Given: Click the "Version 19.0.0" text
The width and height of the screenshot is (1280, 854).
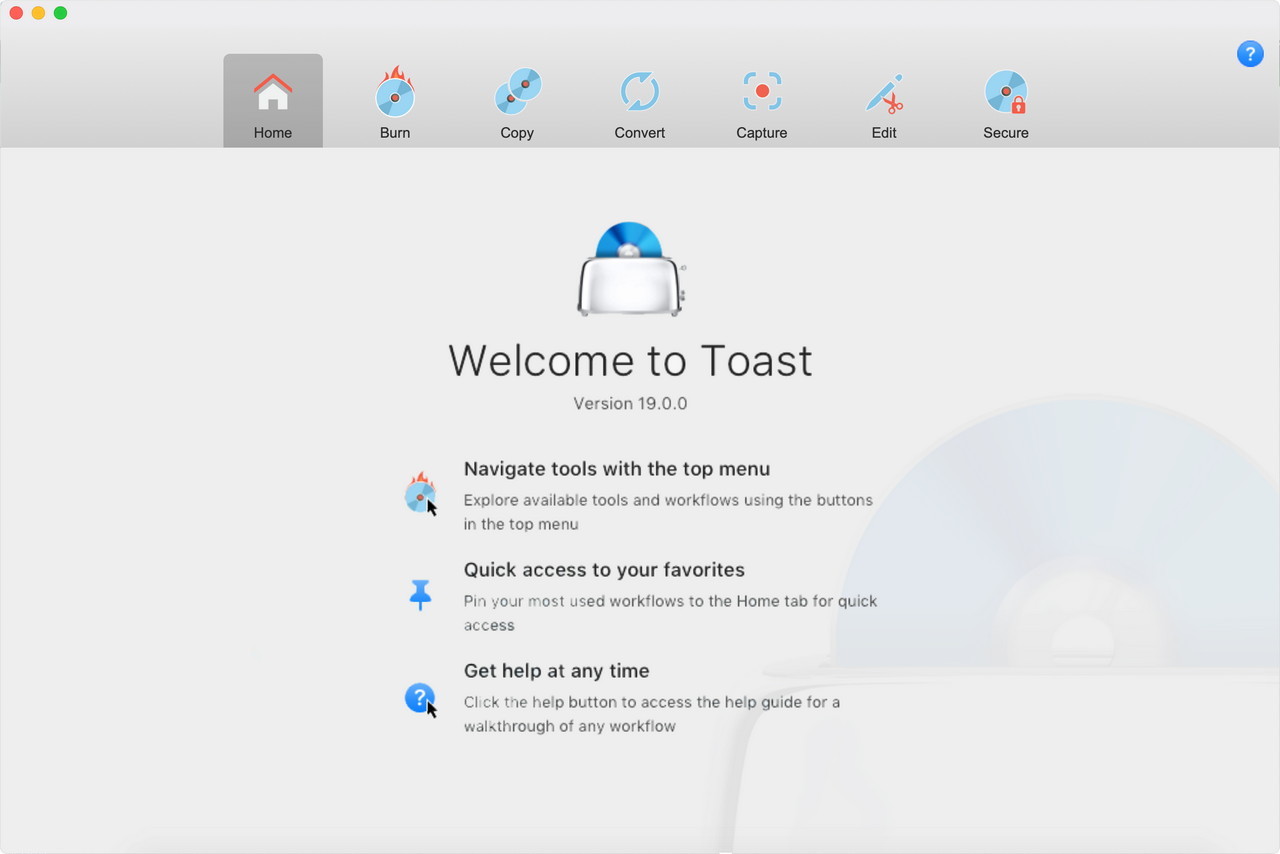Looking at the screenshot, I should click(630, 404).
